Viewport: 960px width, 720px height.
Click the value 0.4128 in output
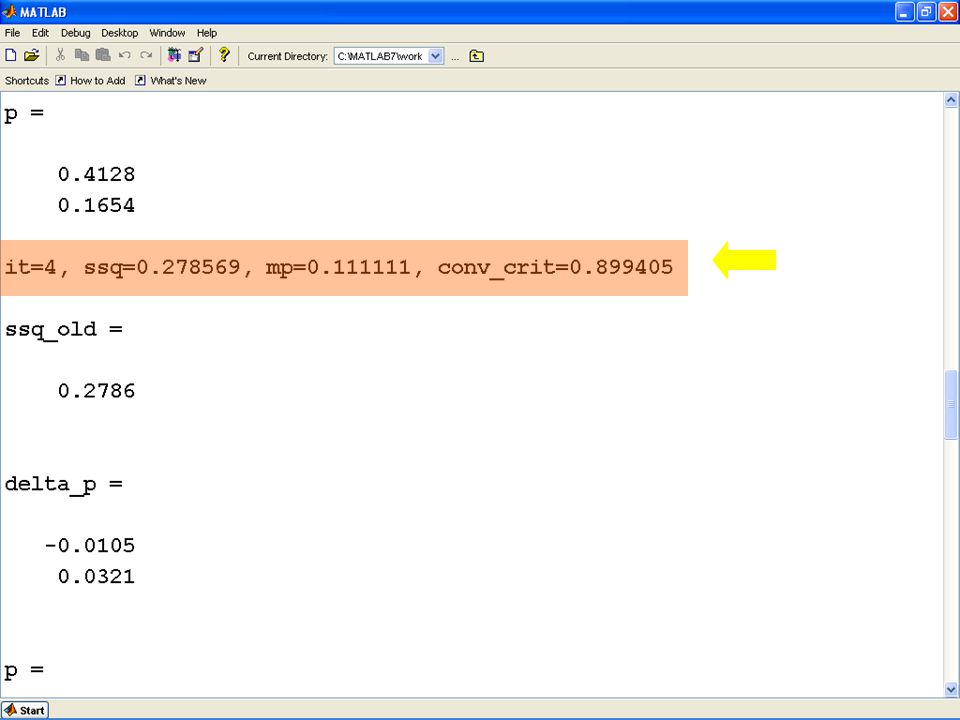pyautogui.click(x=96, y=174)
